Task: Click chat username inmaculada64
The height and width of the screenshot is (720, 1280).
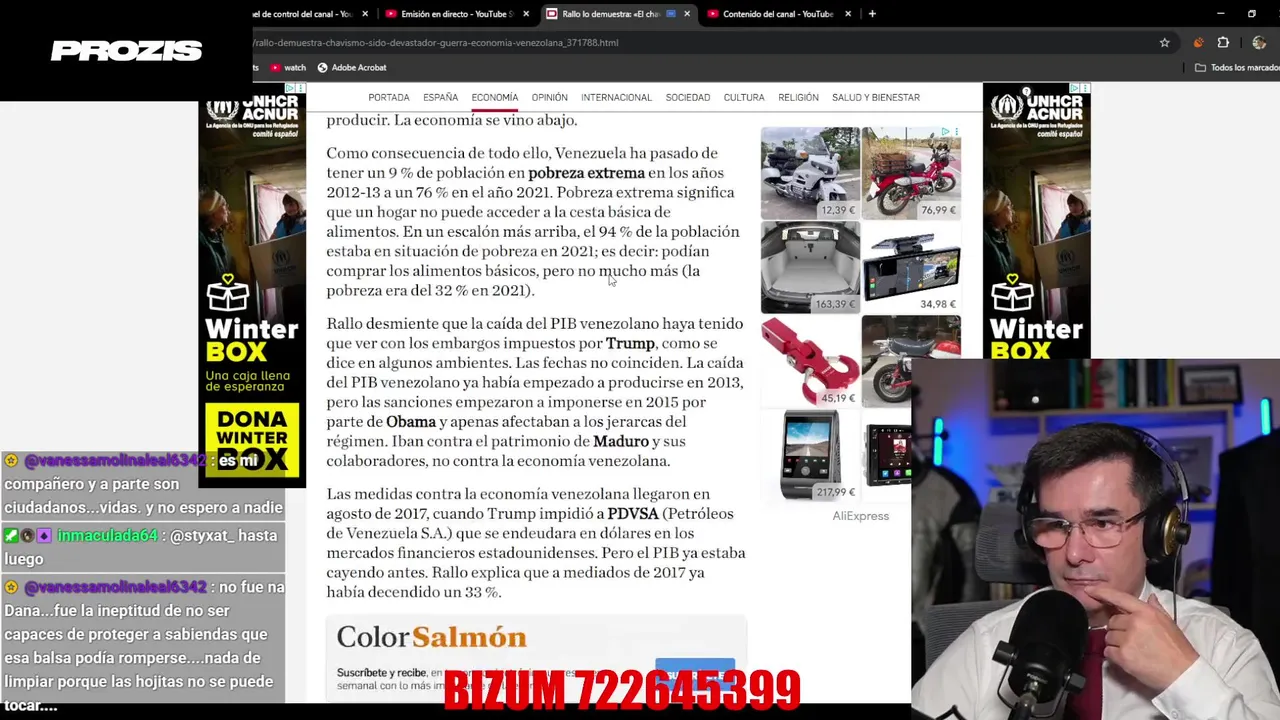Action: 108,536
